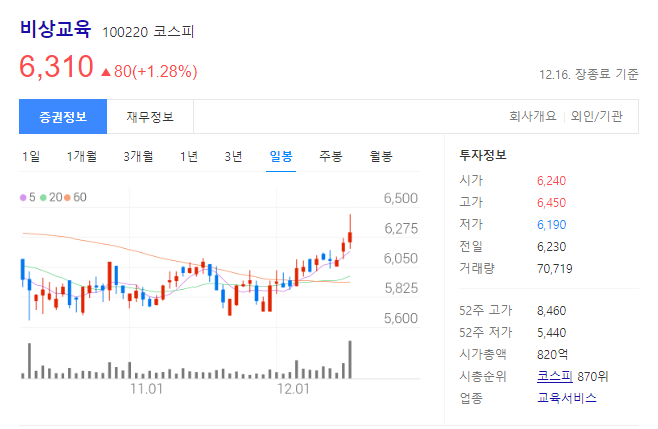Click the 6,275 price axis label
658x429 pixels.
[401, 228]
